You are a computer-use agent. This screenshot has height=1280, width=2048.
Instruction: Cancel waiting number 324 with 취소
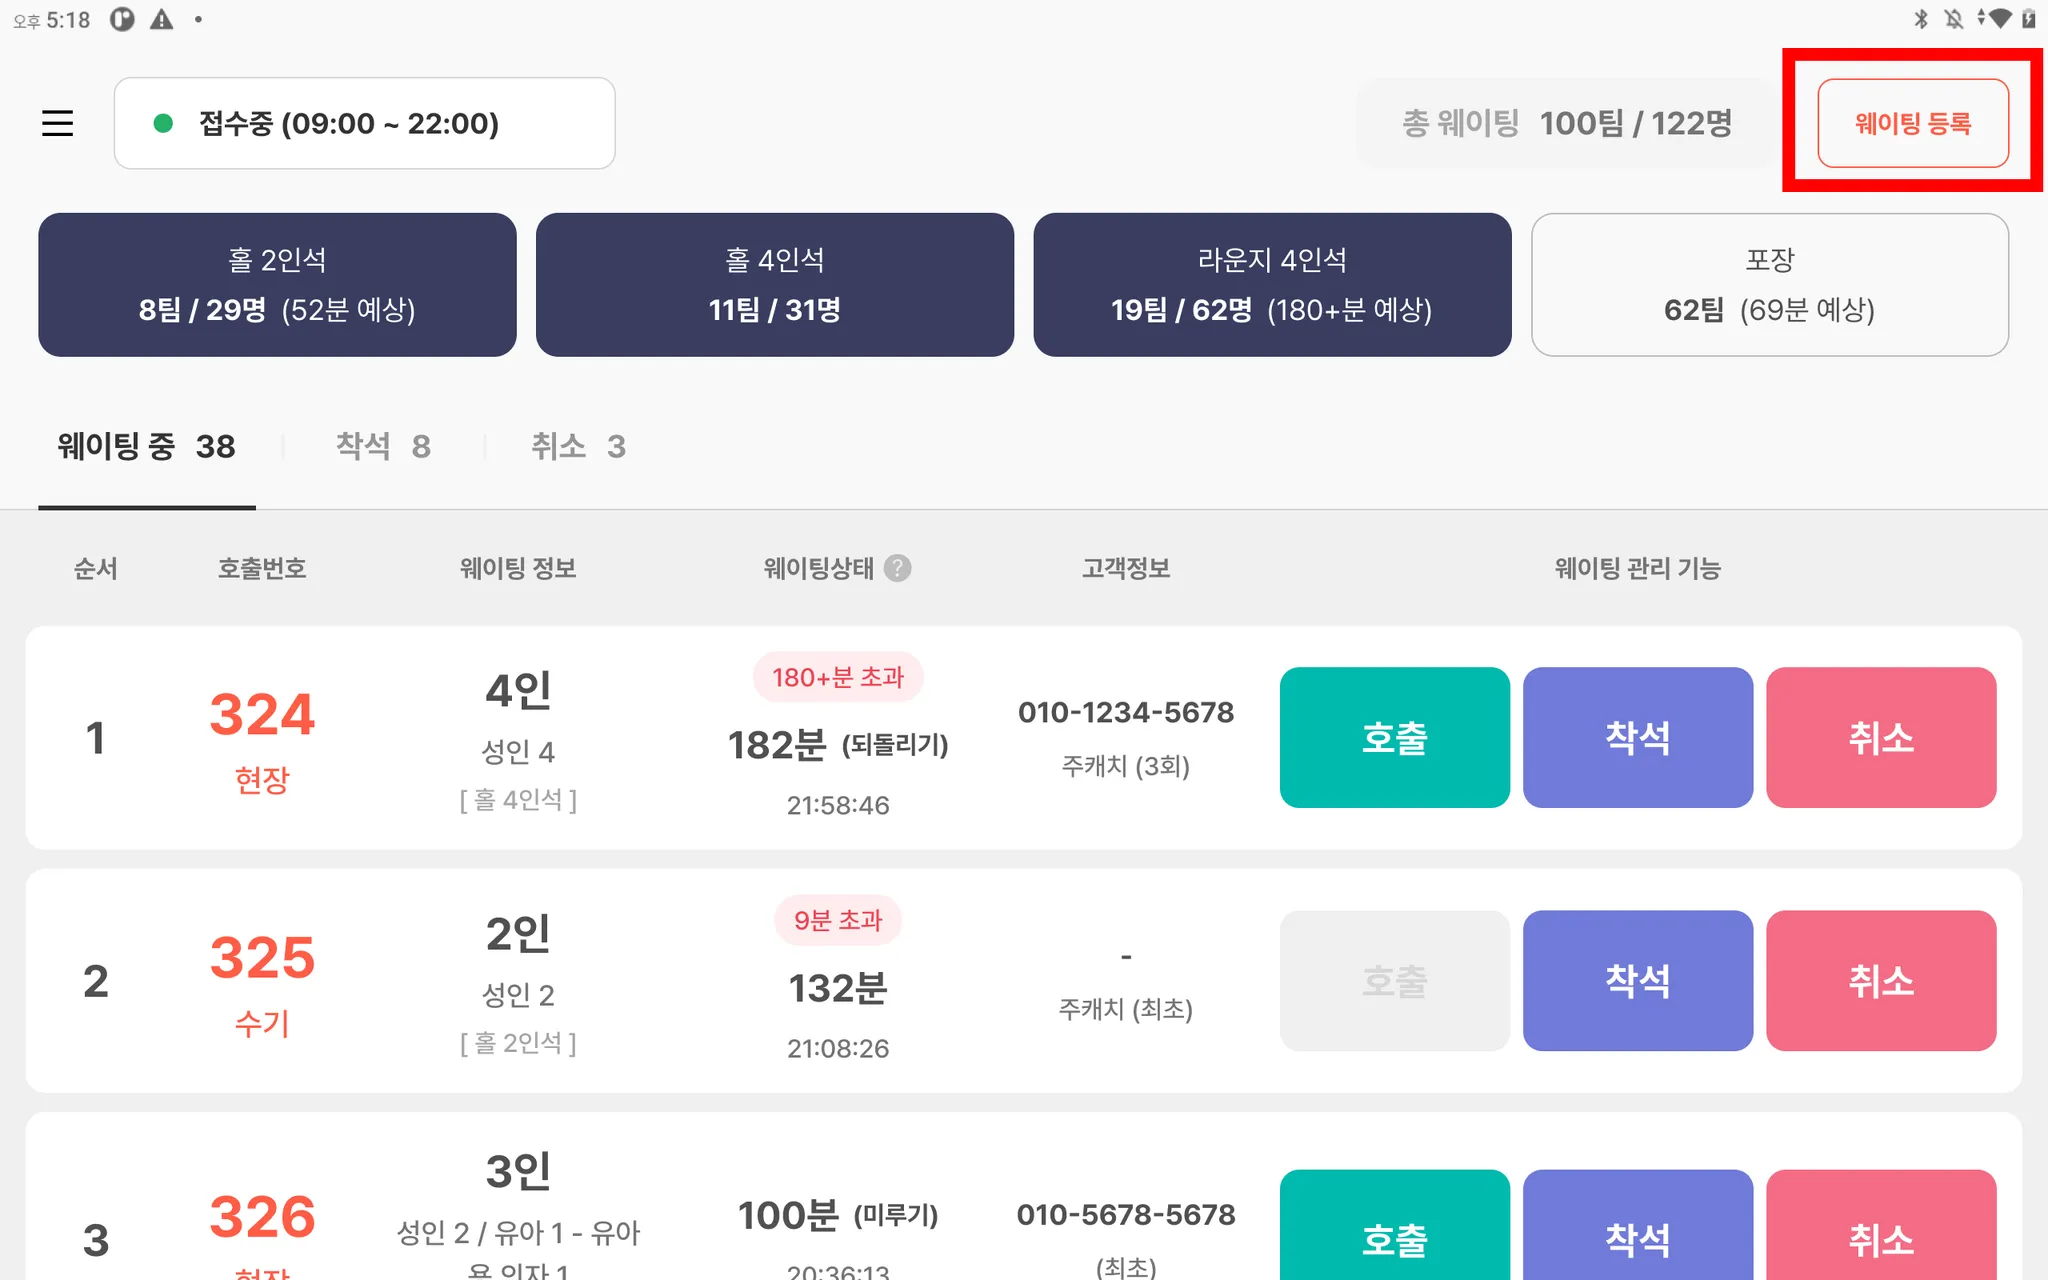[1880, 738]
